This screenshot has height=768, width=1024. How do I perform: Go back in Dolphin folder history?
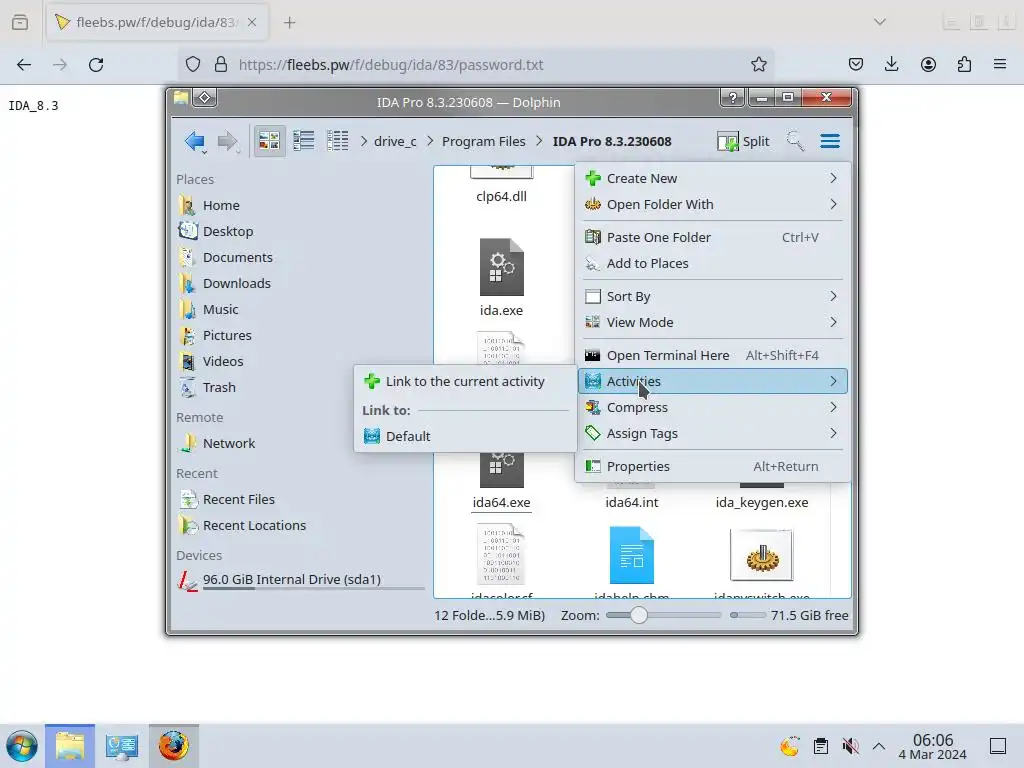(195, 141)
